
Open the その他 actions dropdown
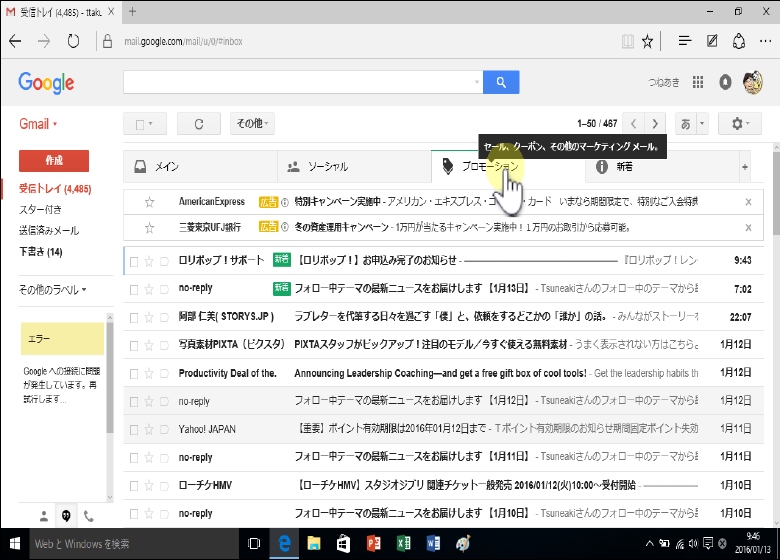252,123
